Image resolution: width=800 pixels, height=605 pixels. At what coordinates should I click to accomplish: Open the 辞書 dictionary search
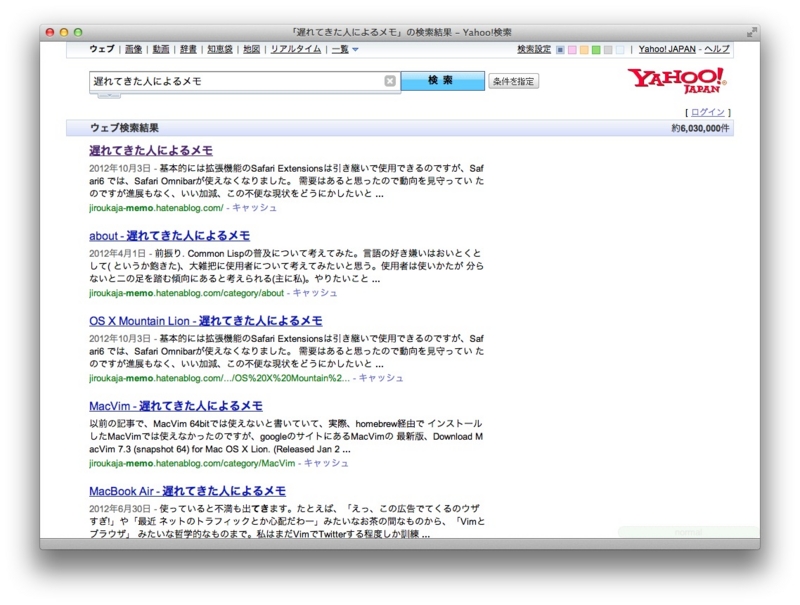pos(190,48)
